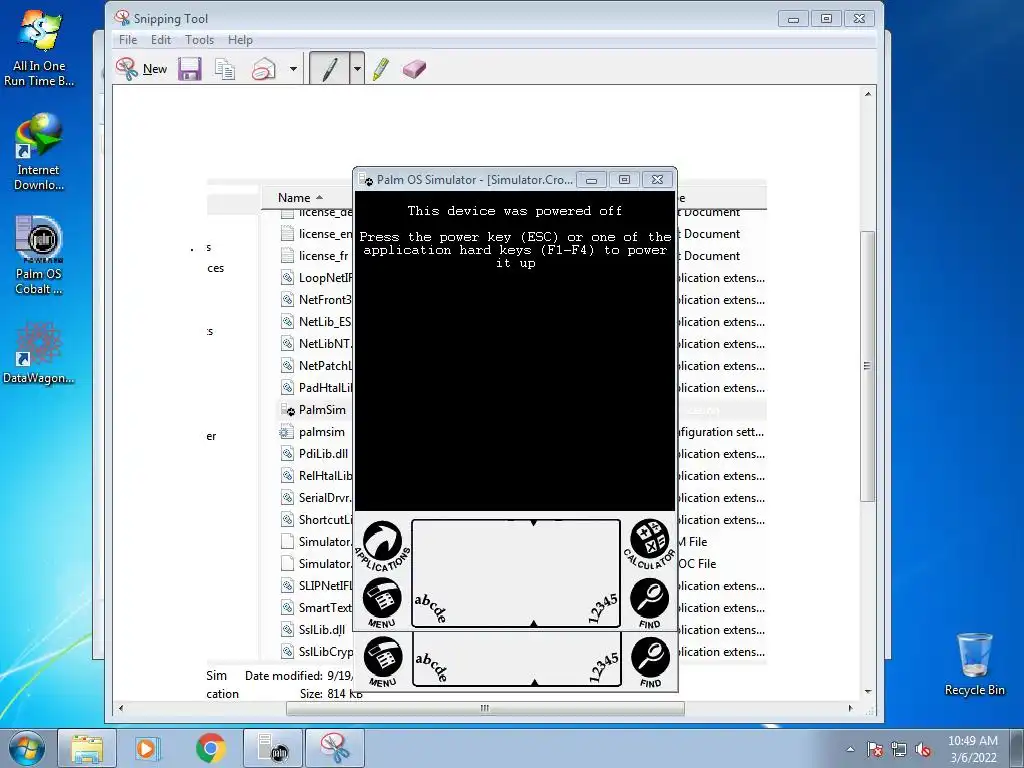Screen dimensions: 1024x768
Task: Copy the snip to clipboard
Action: click(225, 69)
